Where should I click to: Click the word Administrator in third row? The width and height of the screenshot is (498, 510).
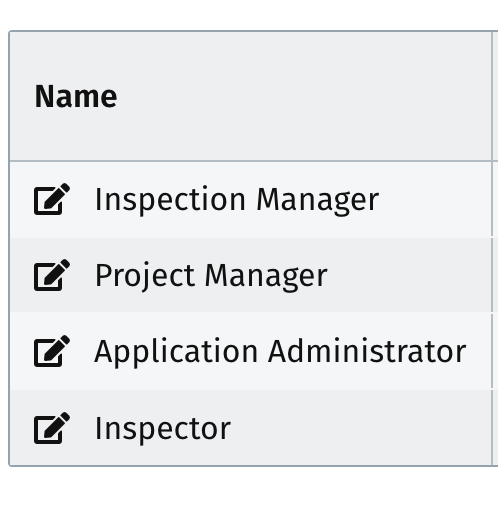(367, 351)
